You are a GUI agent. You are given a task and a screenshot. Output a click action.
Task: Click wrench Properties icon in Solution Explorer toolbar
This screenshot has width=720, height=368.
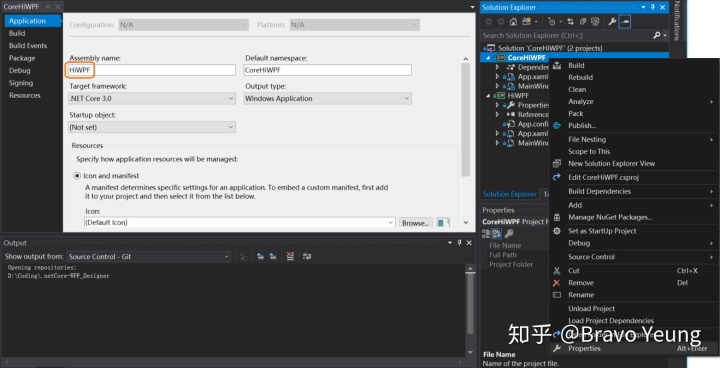pyautogui.click(x=612, y=22)
